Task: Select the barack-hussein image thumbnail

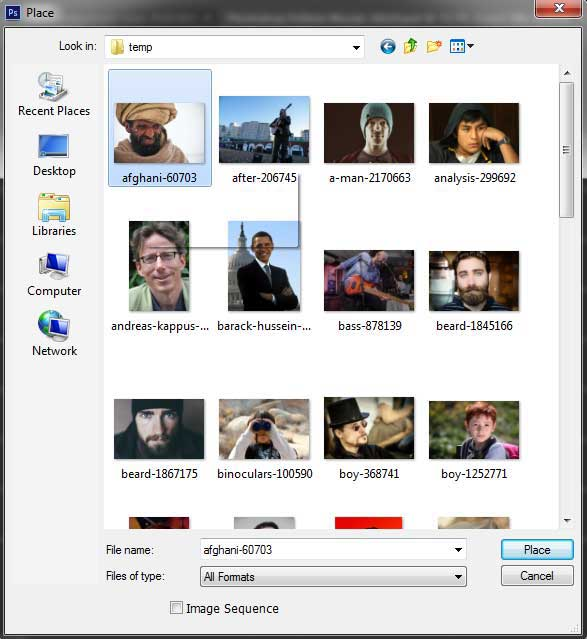Action: [264, 266]
